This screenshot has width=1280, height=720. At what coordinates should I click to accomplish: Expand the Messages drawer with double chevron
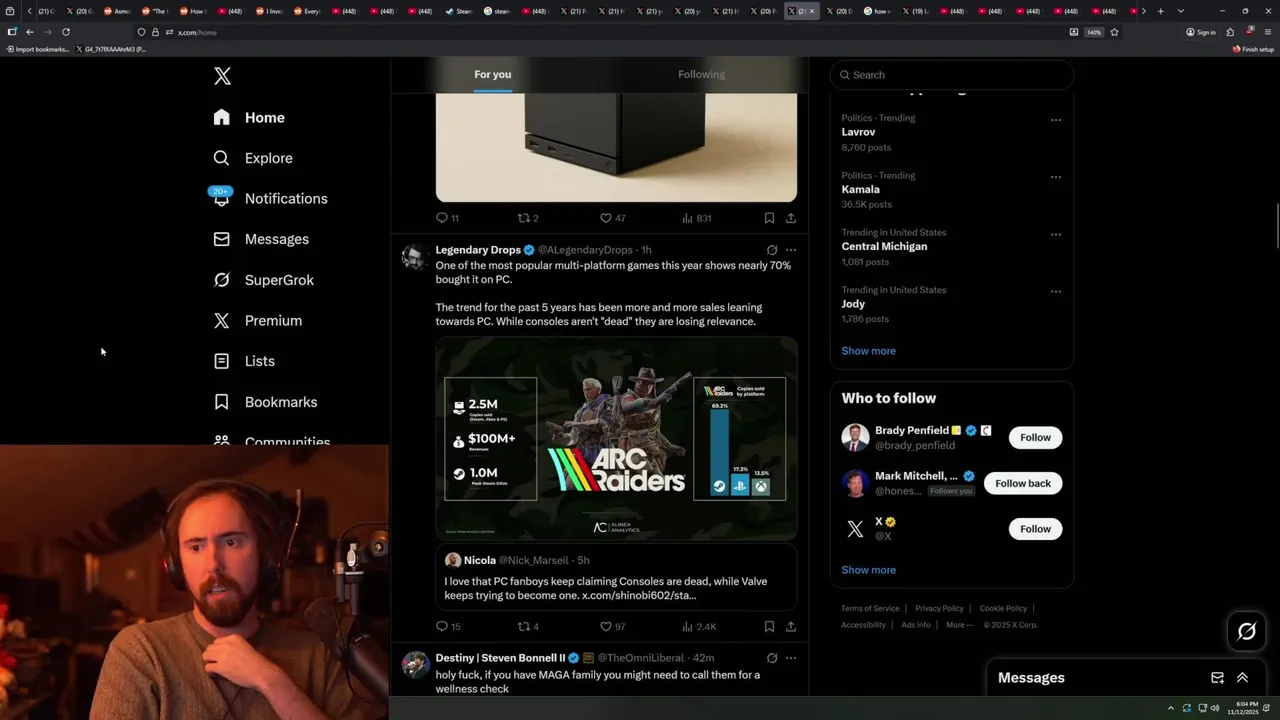1242,677
